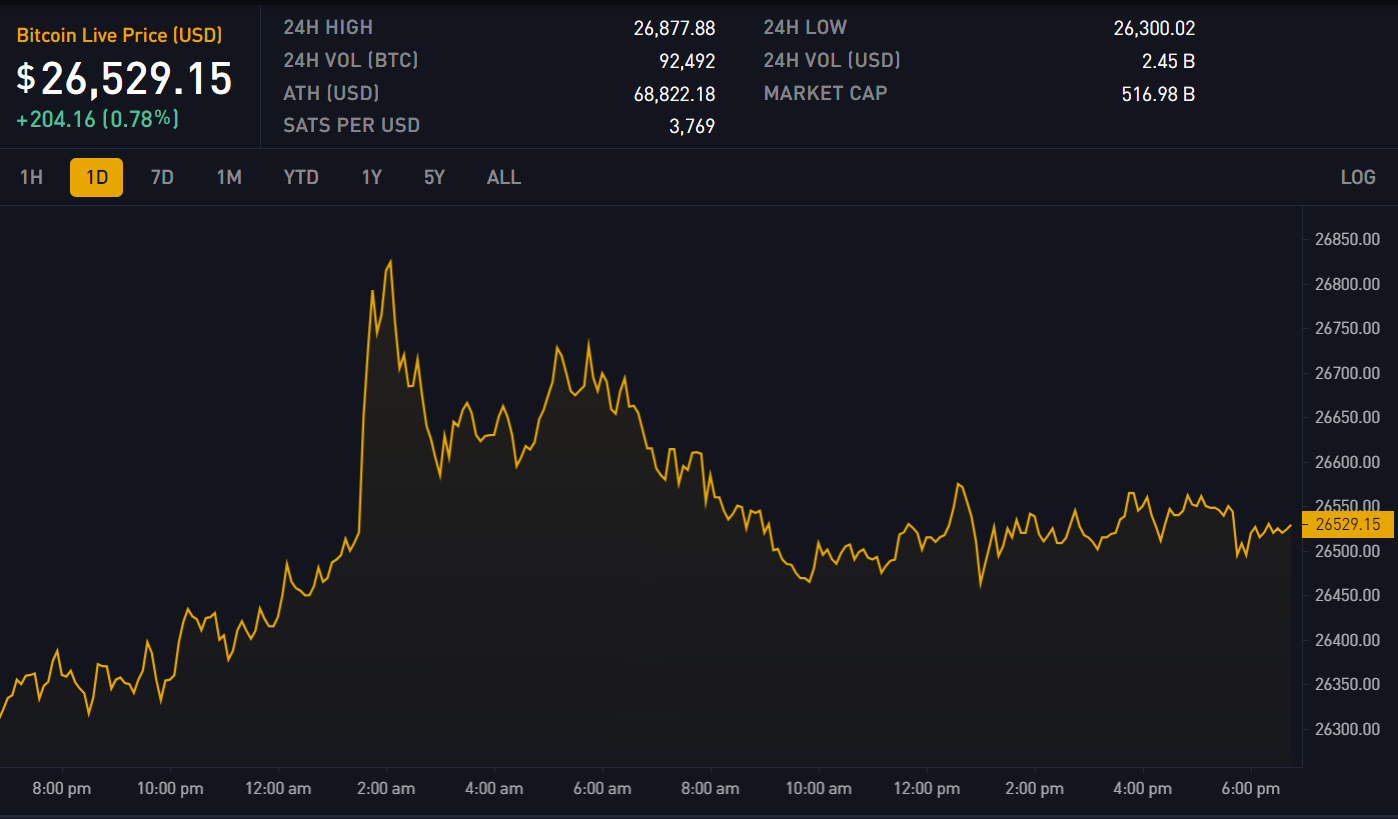The width and height of the screenshot is (1398, 819).
Task: Show ALL price history
Action: tap(503, 177)
